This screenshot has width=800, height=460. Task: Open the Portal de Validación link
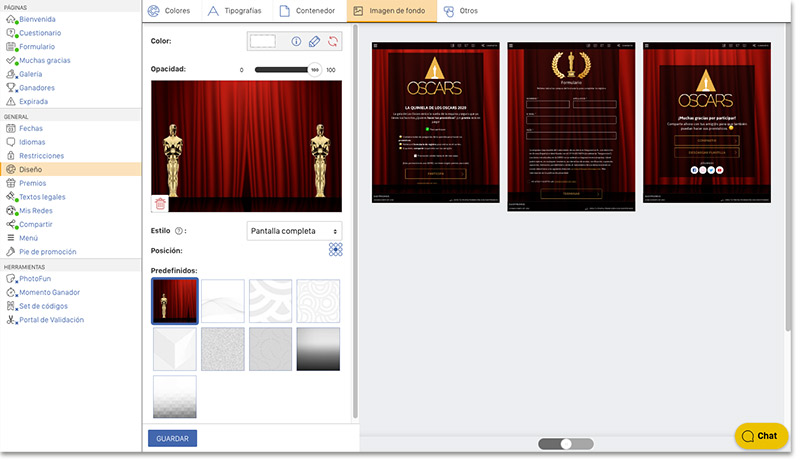click(x=52, y=320)
